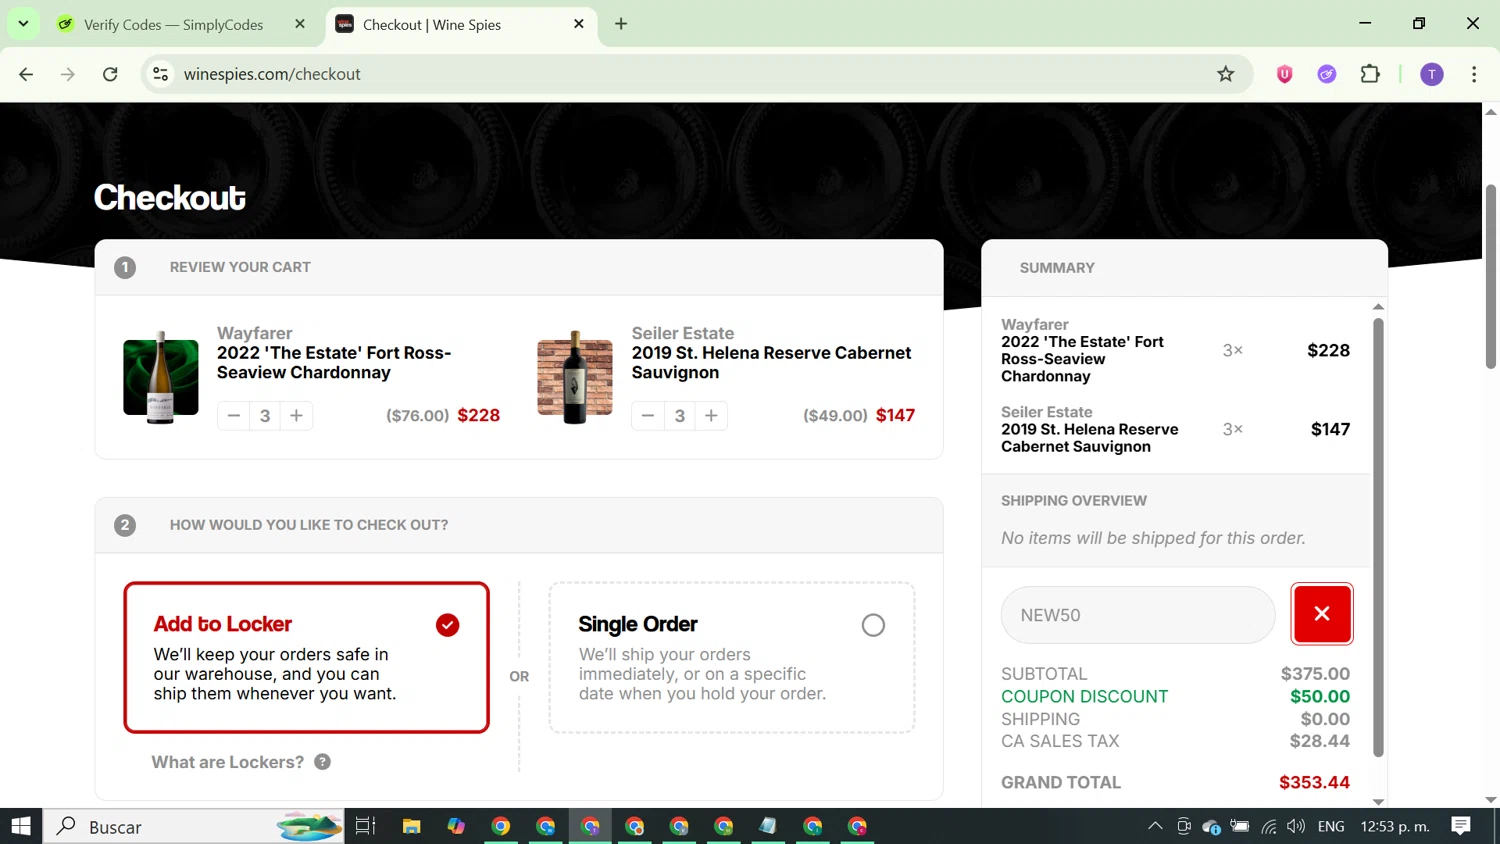Click the Seiler Estate $147 price in cart
The width and height of the screenshot is (1500, 844).
[x=895, y=415]
